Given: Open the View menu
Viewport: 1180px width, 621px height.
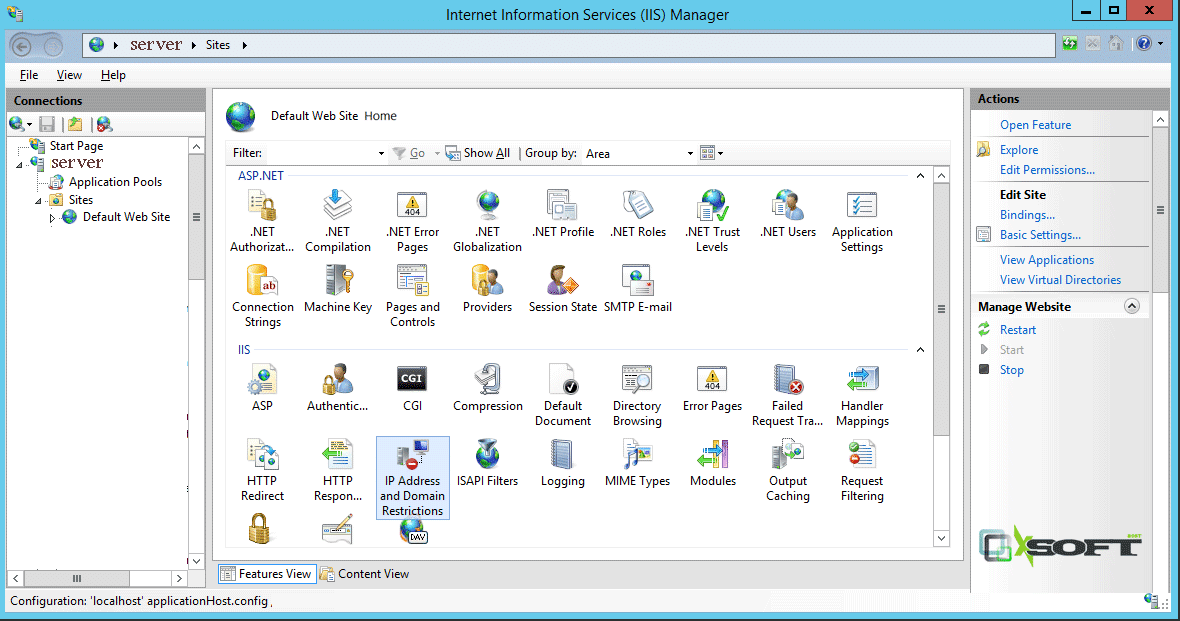Looking at the screenshot, I should coord(69,75).
